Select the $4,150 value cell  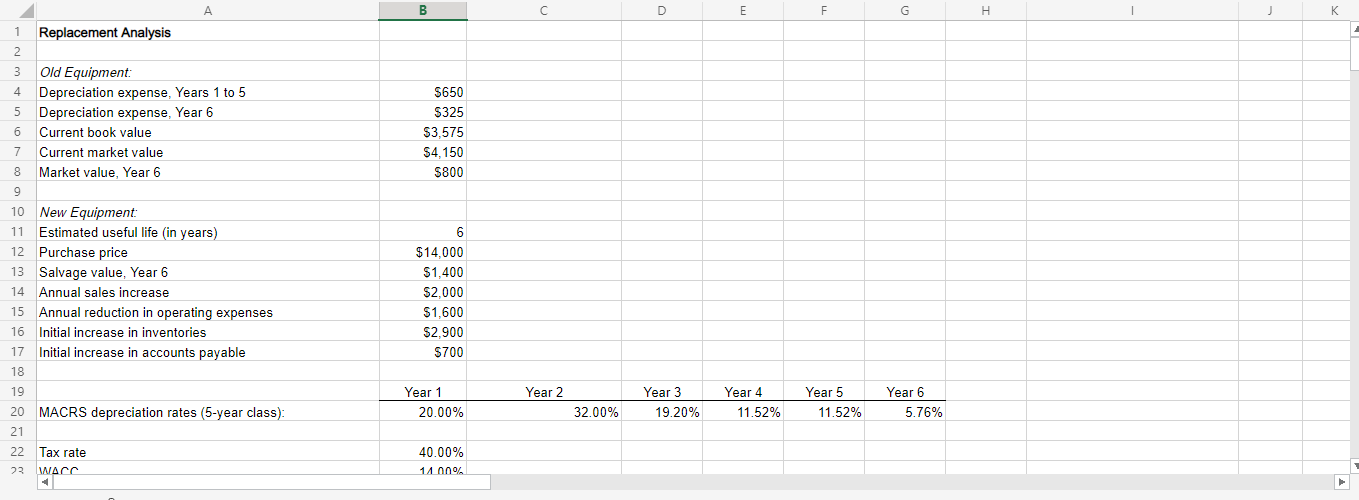pyautogui.click(x=422, y=152)
